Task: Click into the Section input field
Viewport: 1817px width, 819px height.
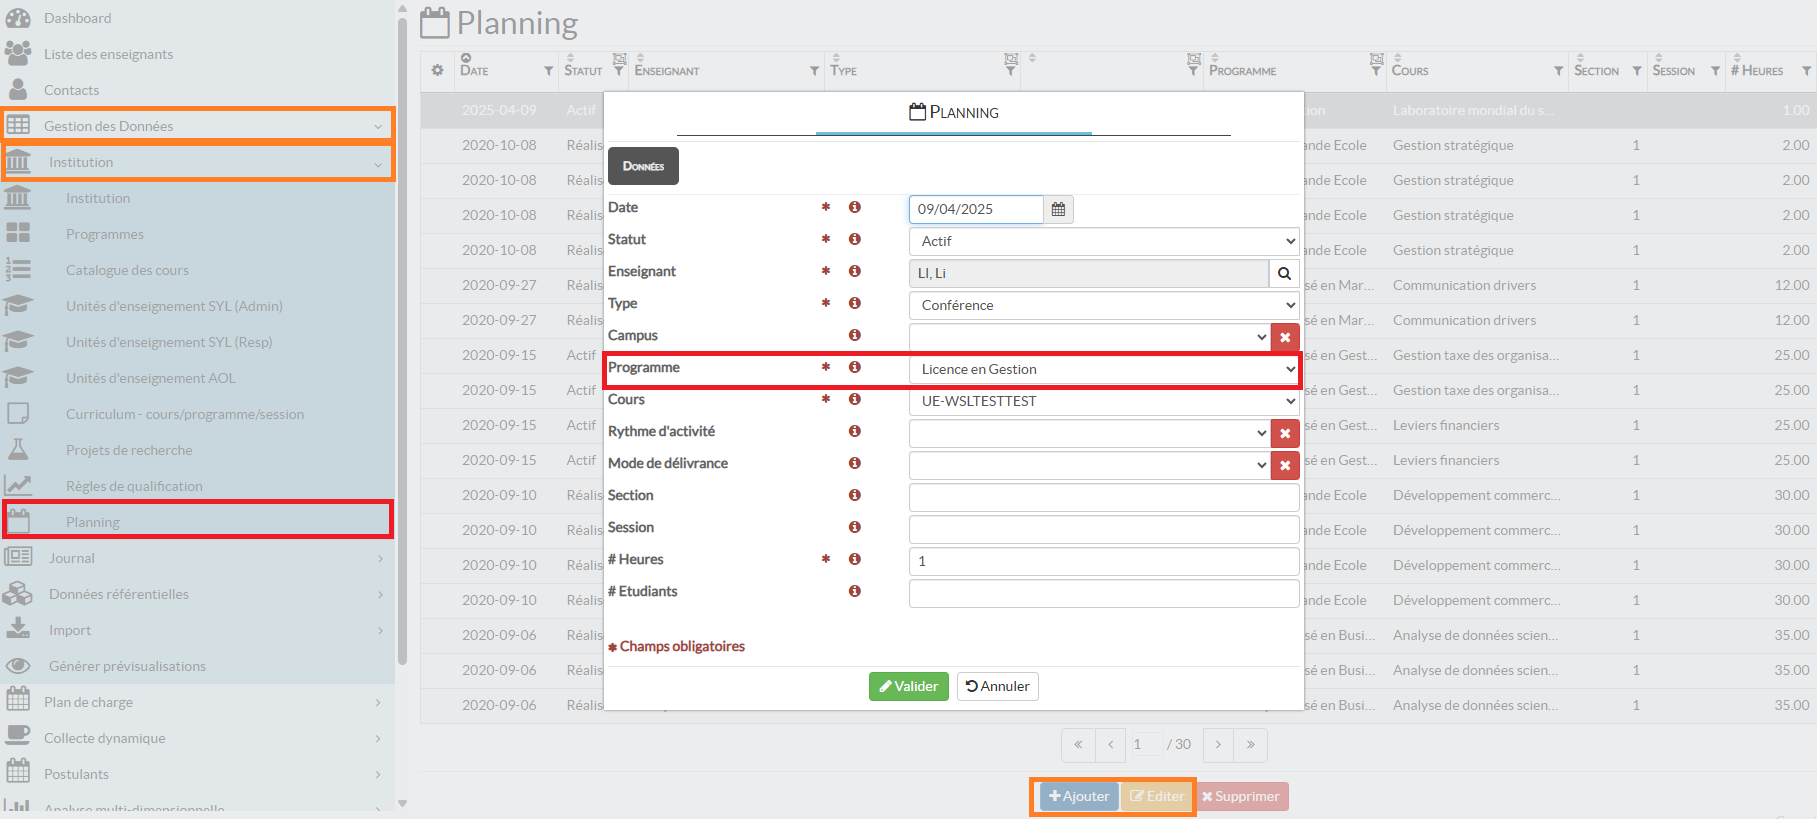Action: (x=1103, y=497)
